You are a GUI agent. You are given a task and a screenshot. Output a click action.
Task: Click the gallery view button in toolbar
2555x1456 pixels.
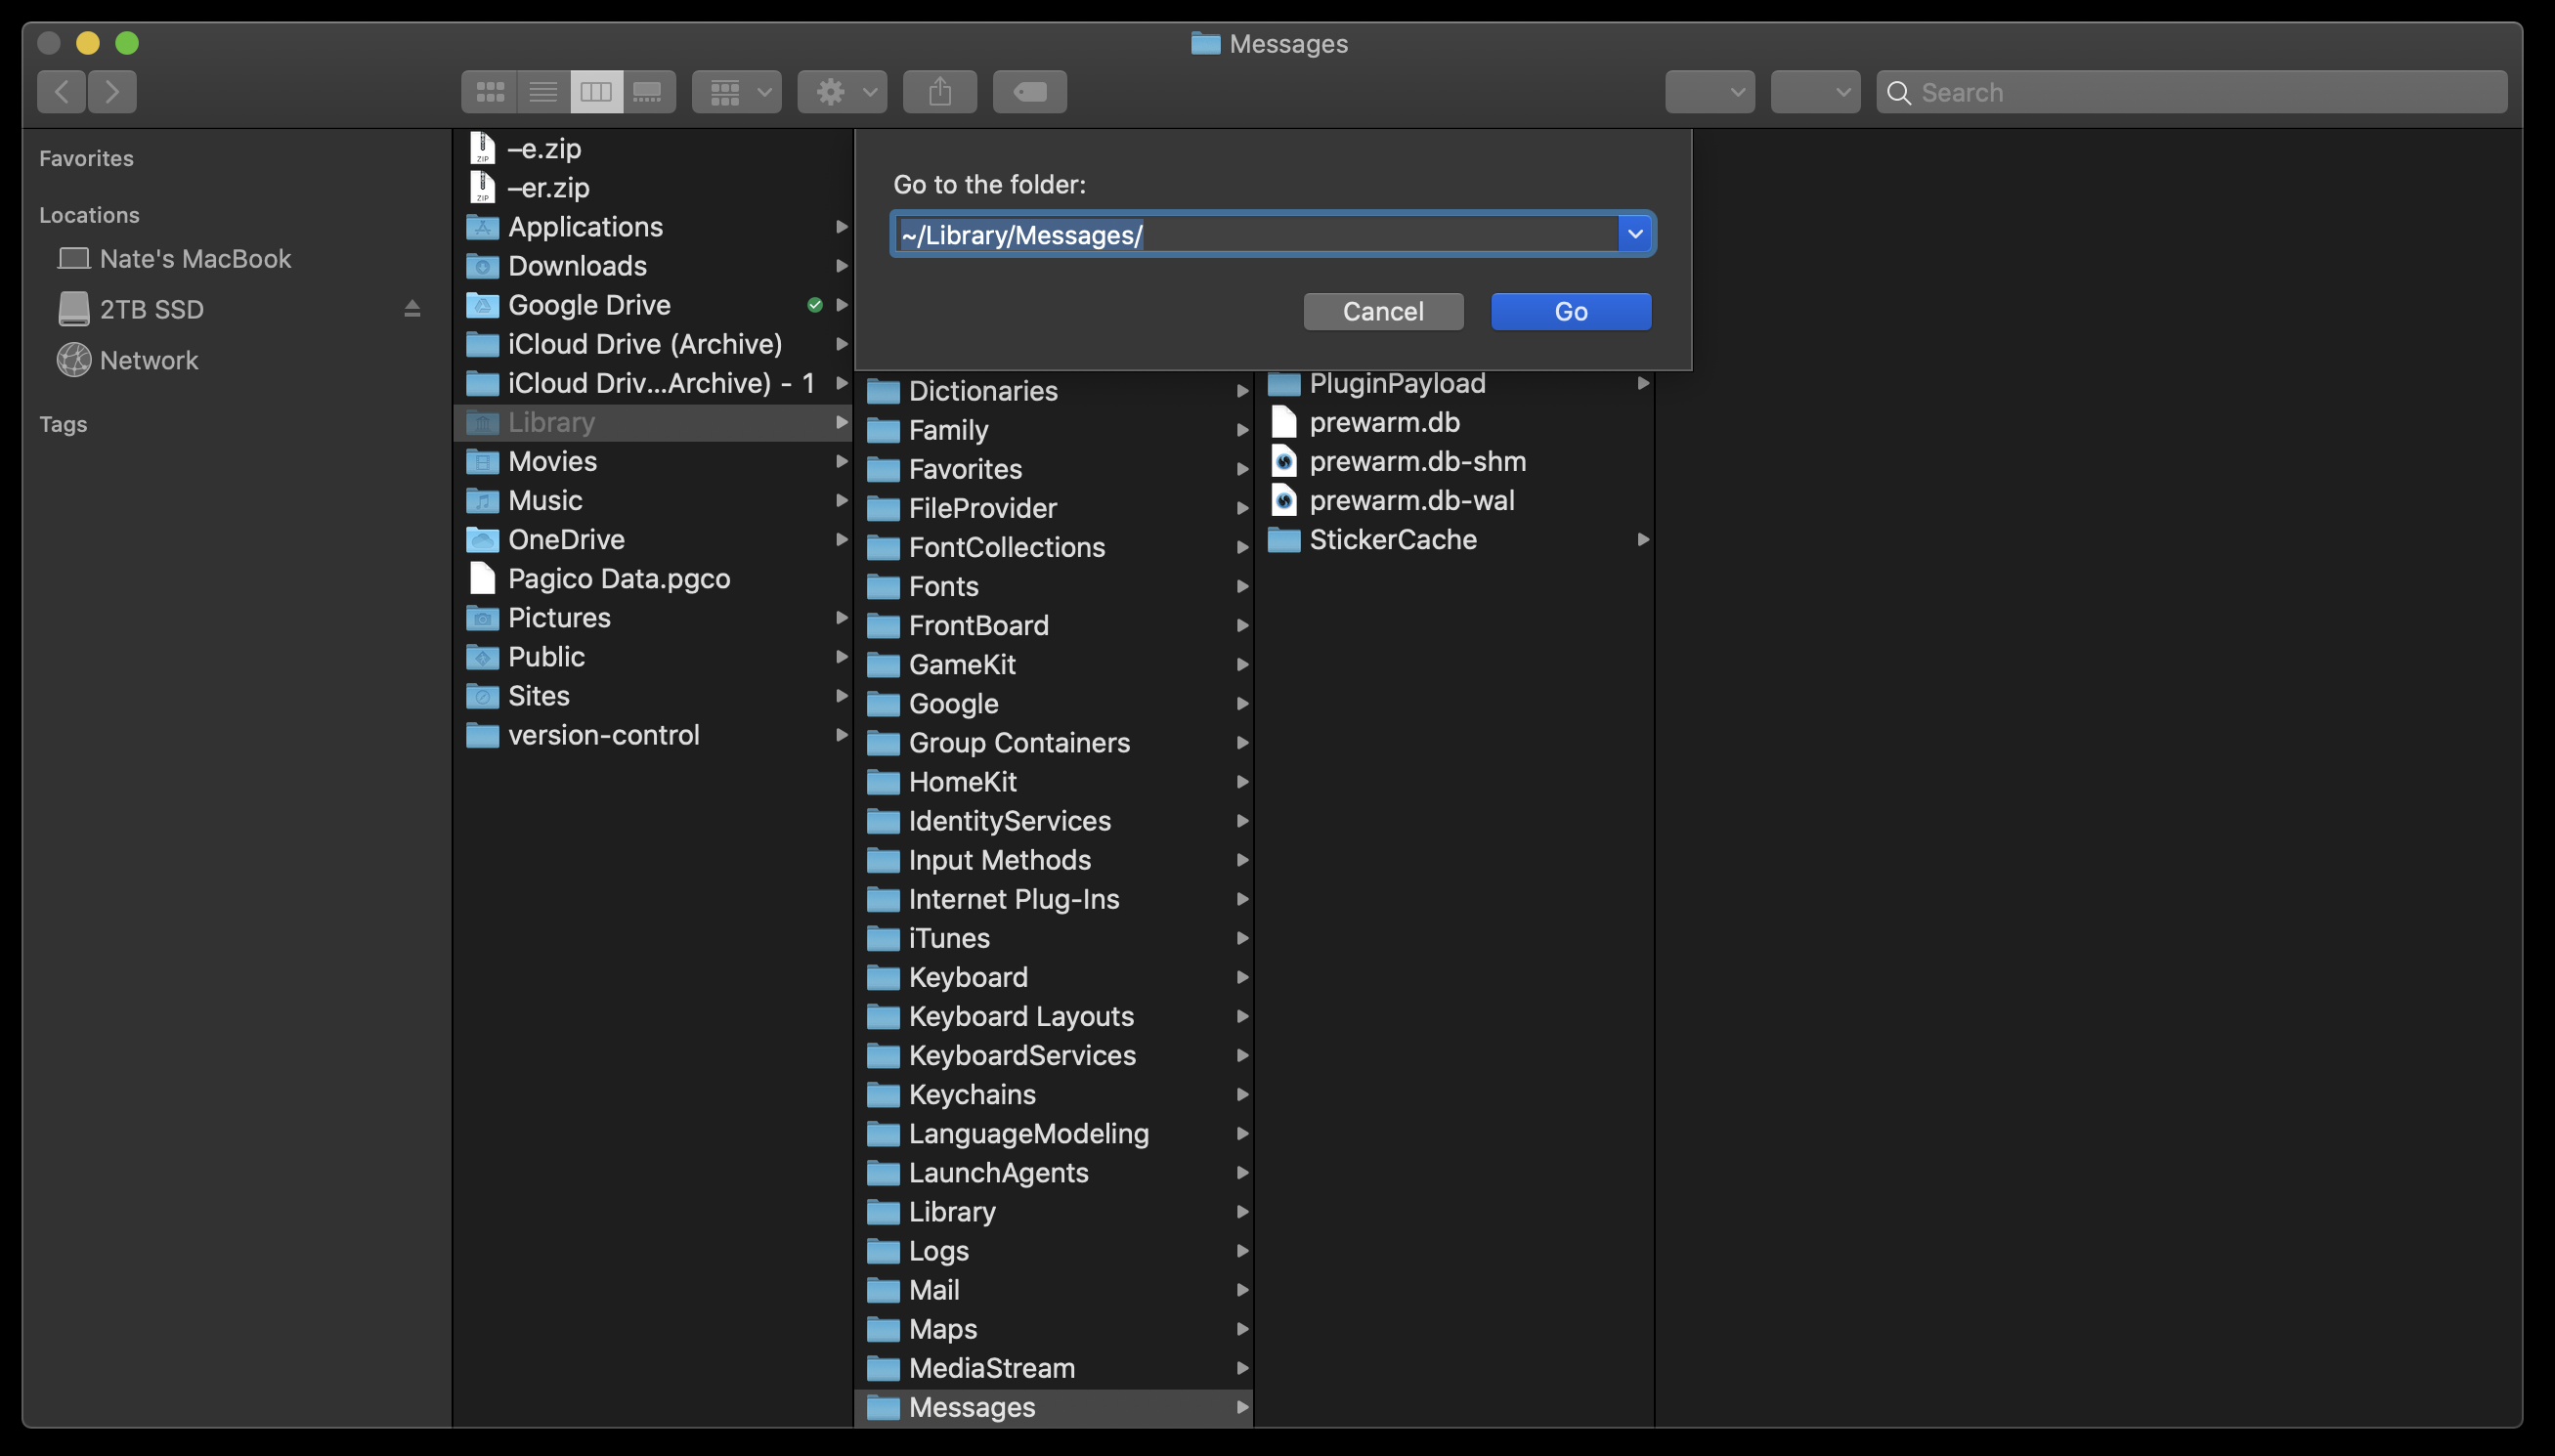[647, 91]
